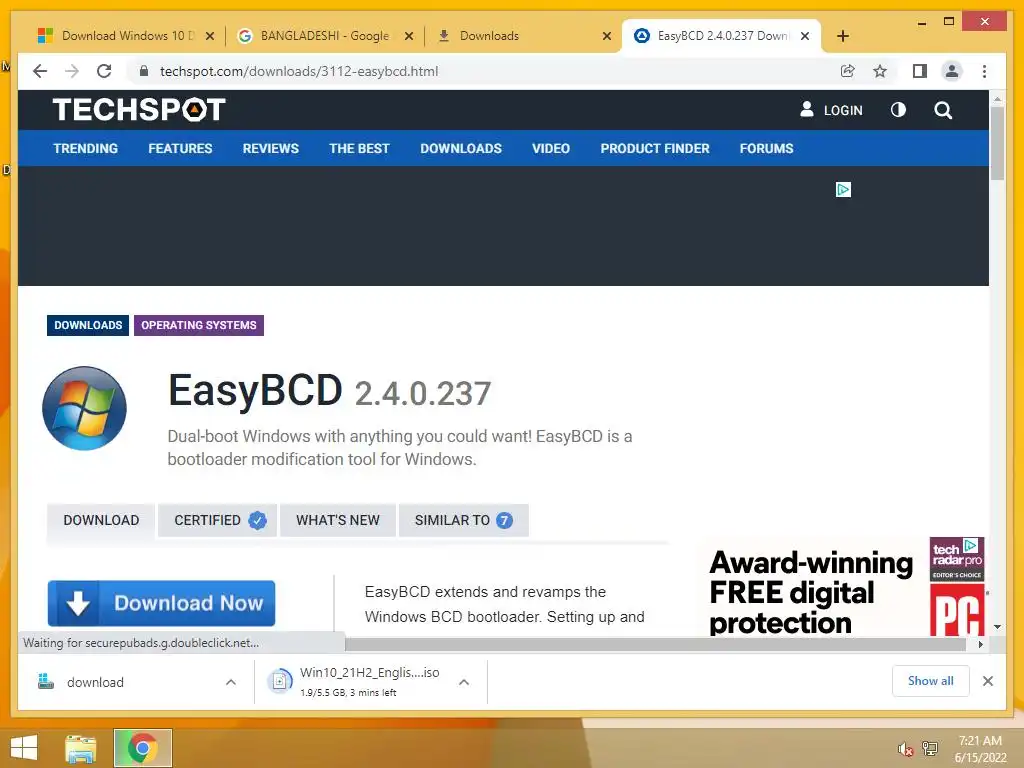Viewport: 1024px width, 768px height.
Task: Open the FEATURES menu
Action: (x=180, y=148)
